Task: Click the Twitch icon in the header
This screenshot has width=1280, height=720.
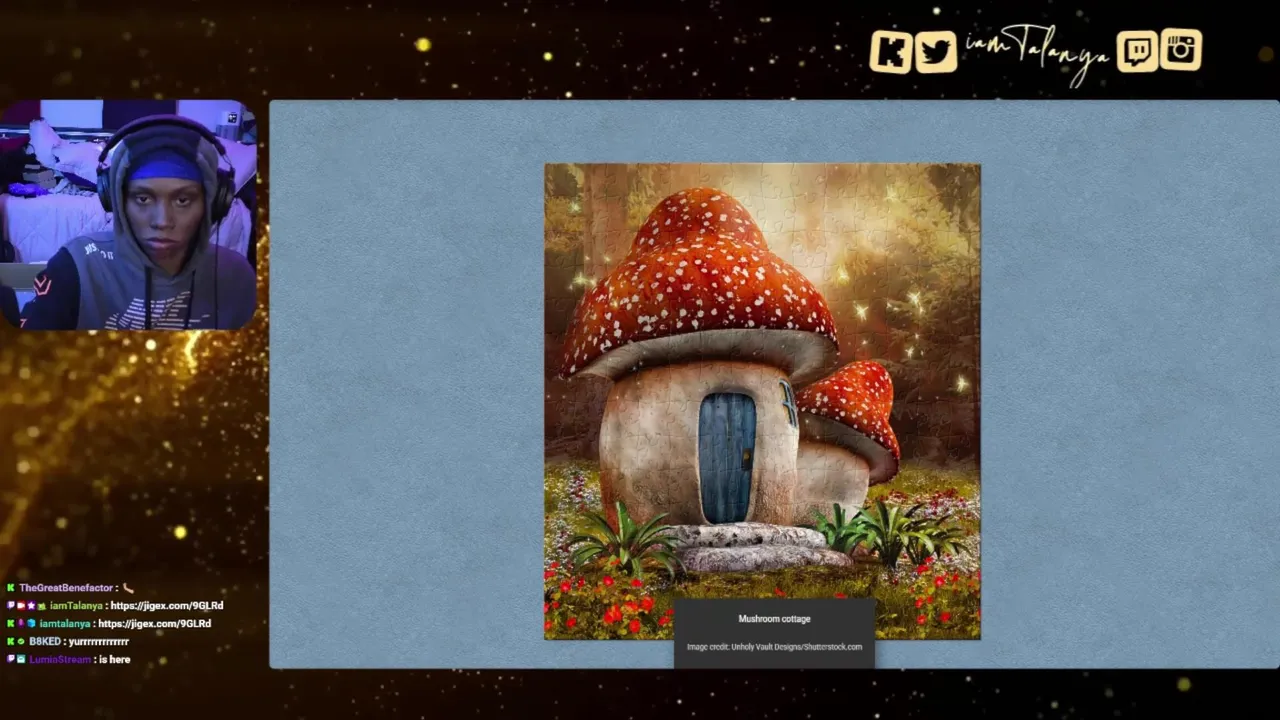Action: coord(1137,51)
